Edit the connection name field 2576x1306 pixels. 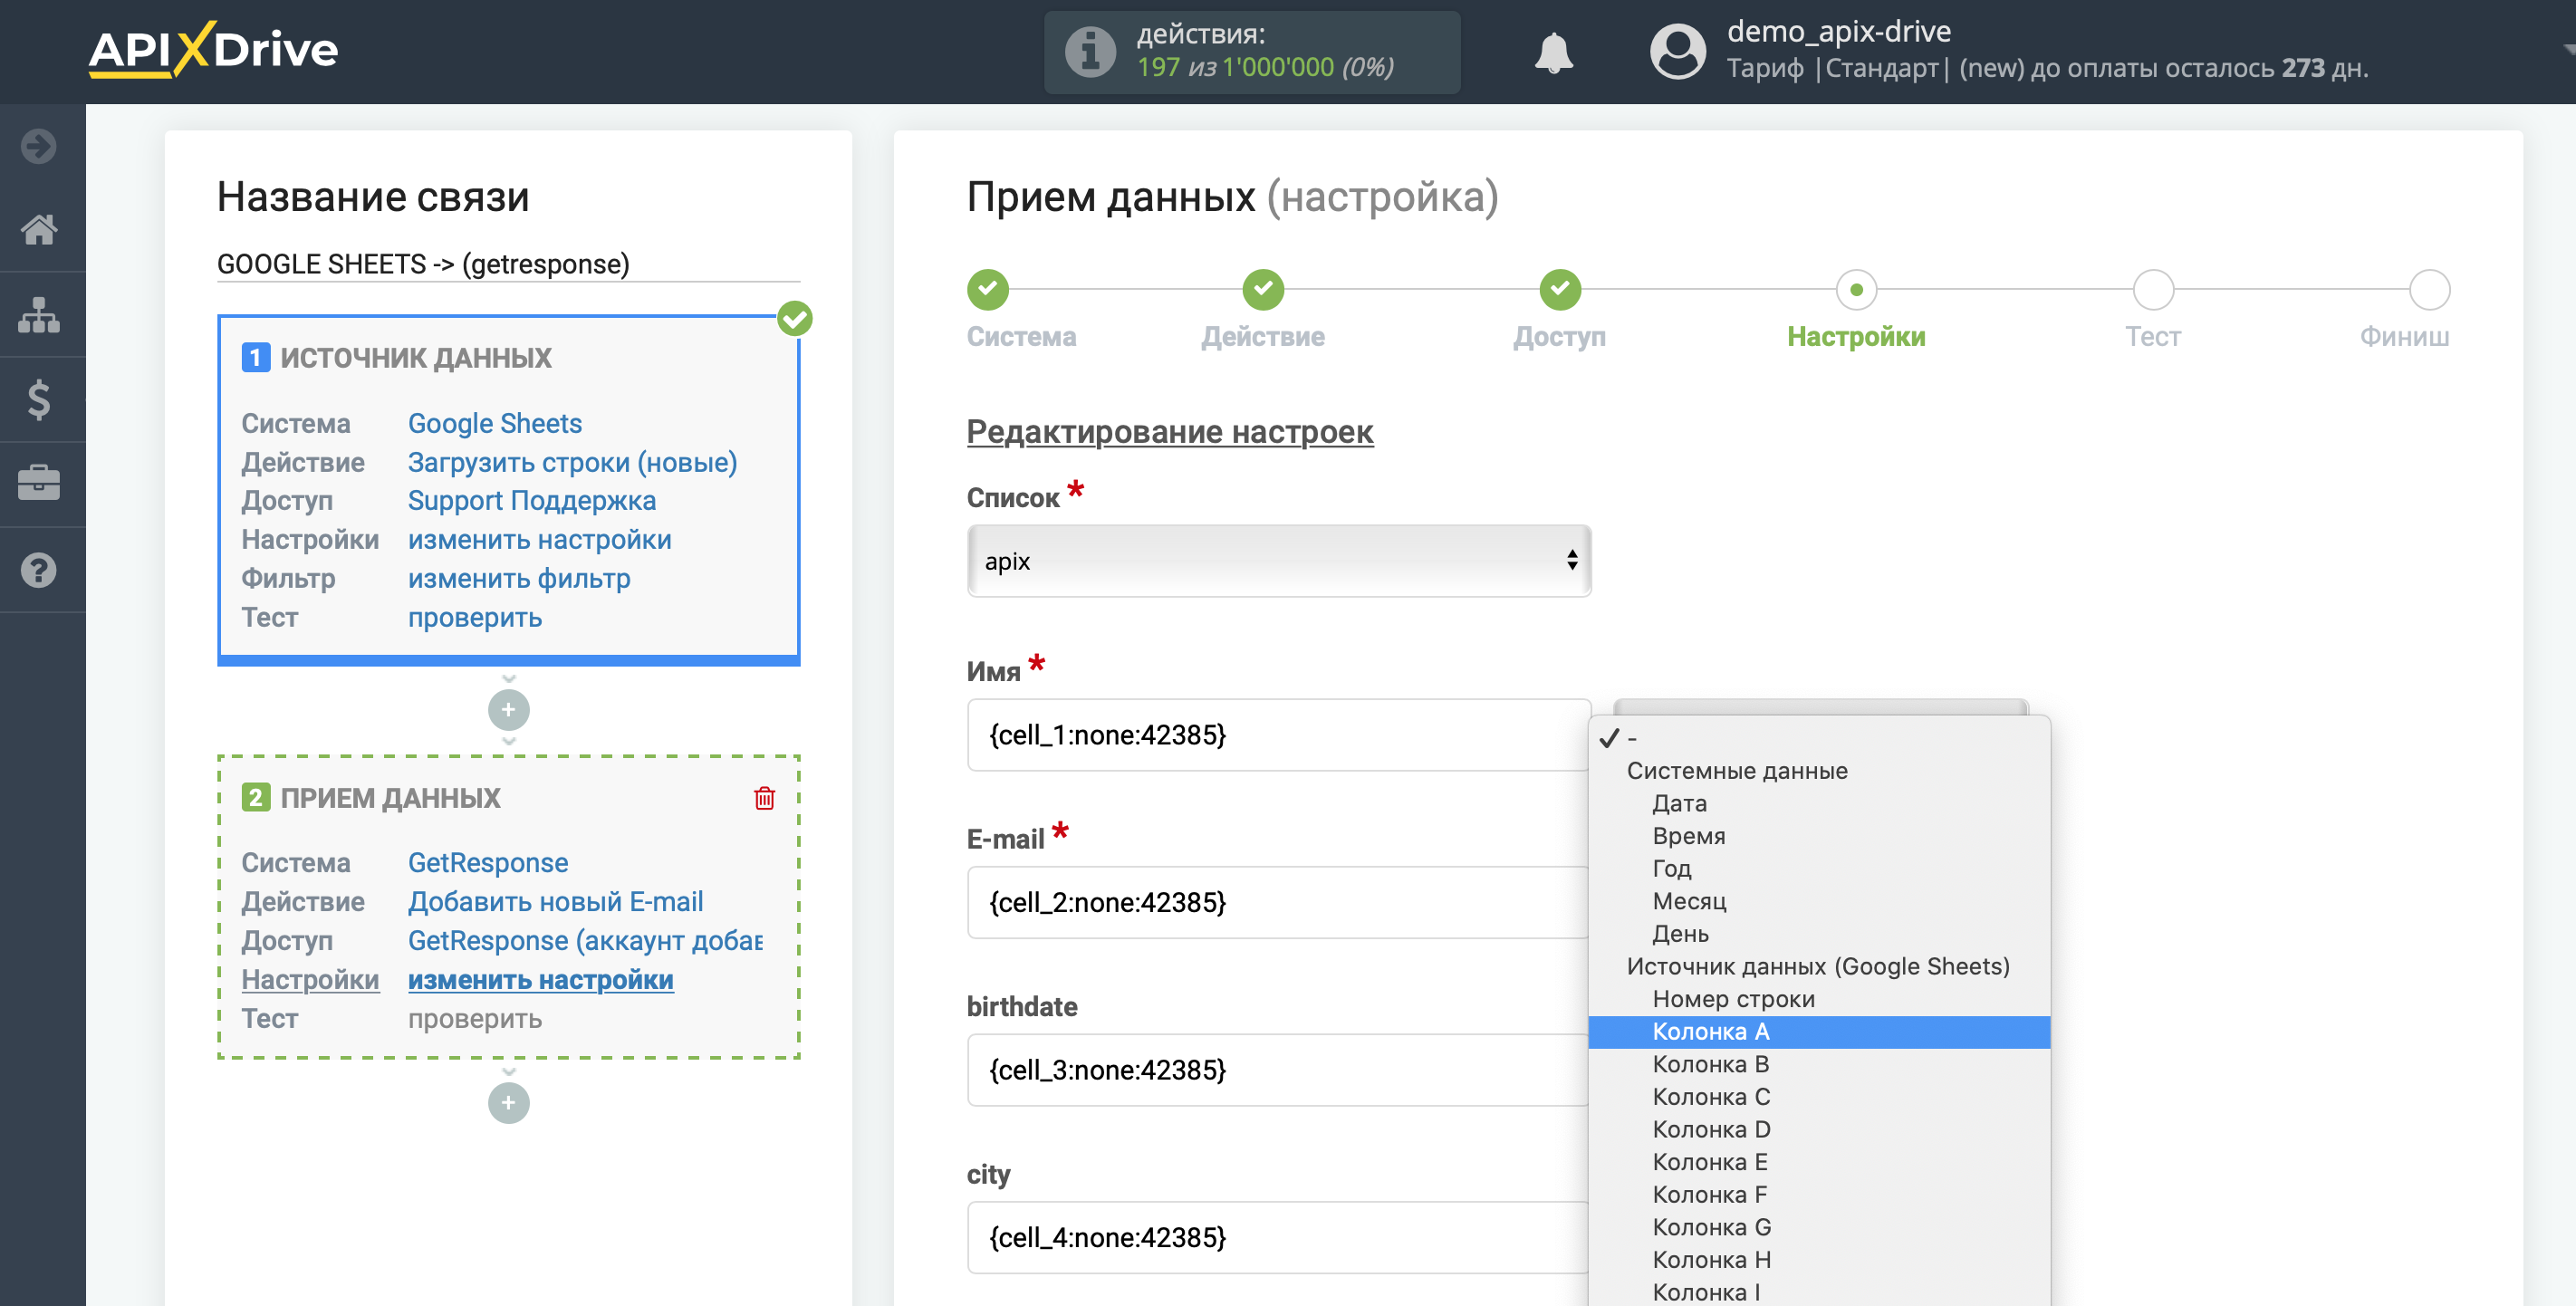coord(508,264)
